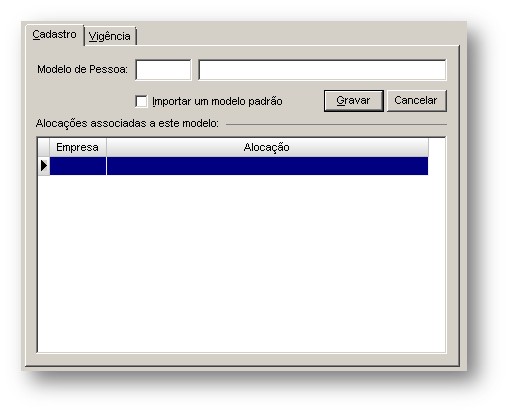Screen dimensions: 509x413
Task: Sort by the Empresa column header
Action: pos(78,147)
